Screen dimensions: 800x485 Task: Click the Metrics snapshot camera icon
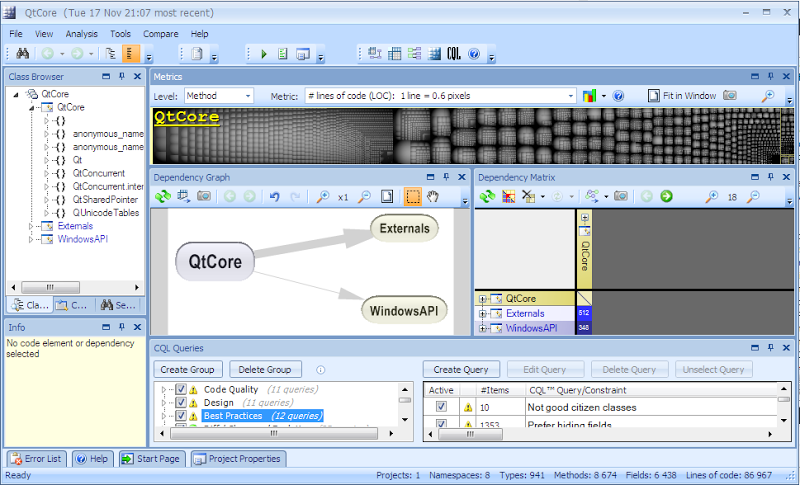coord(730,95)
